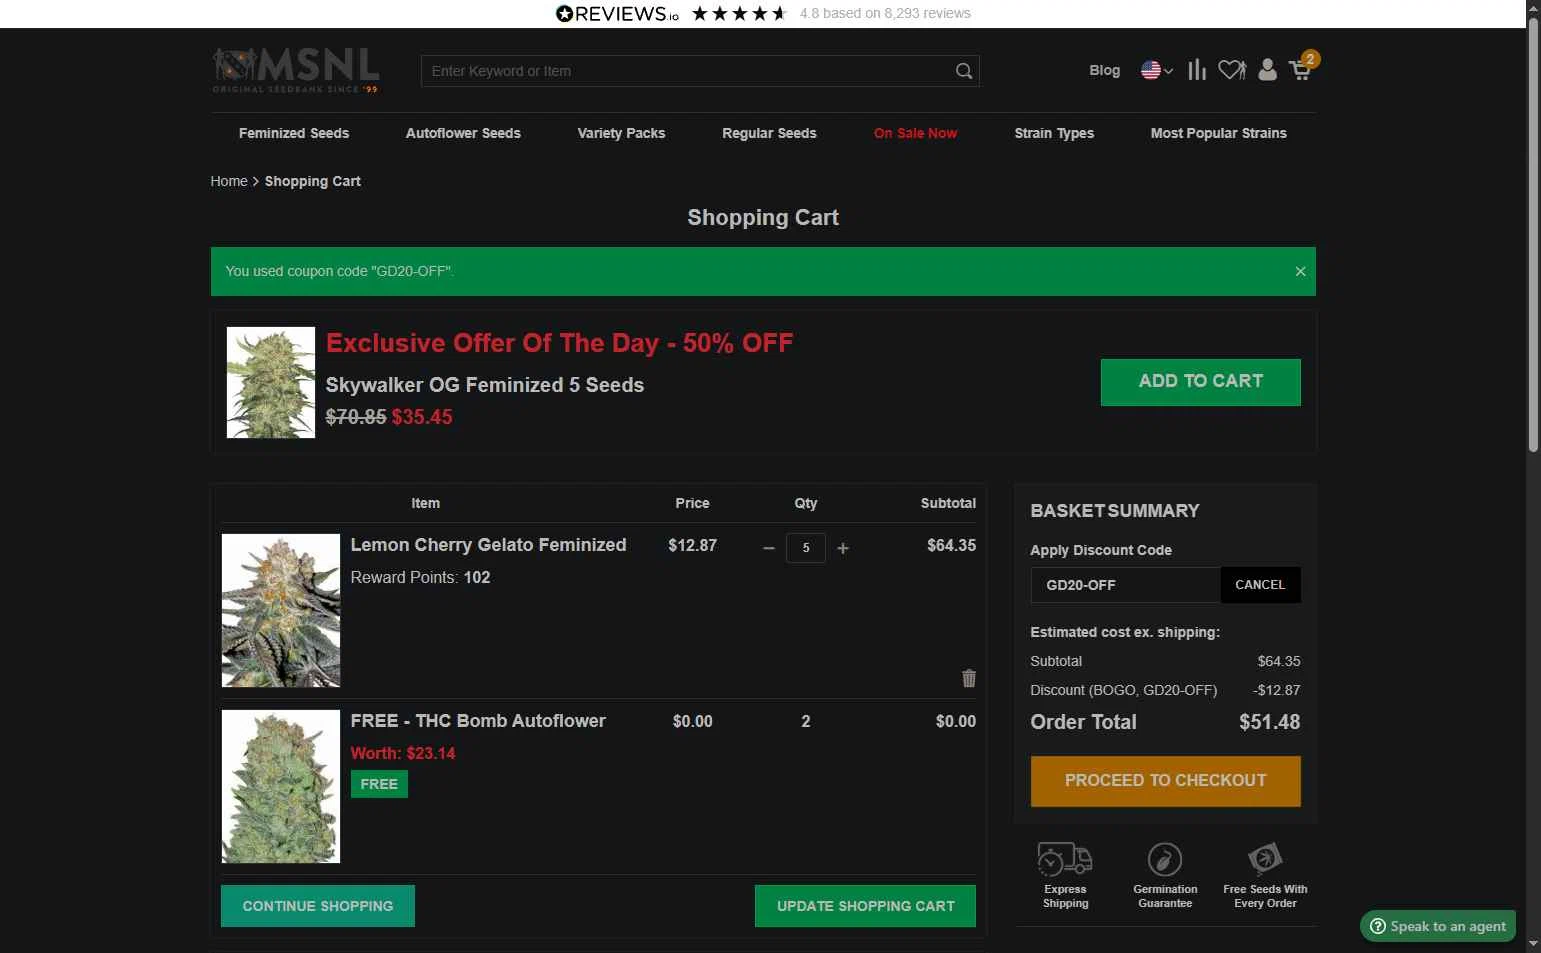The image size is (1541, 953).
Task: Open the compare products bars icon
Action: point(1197,70)
